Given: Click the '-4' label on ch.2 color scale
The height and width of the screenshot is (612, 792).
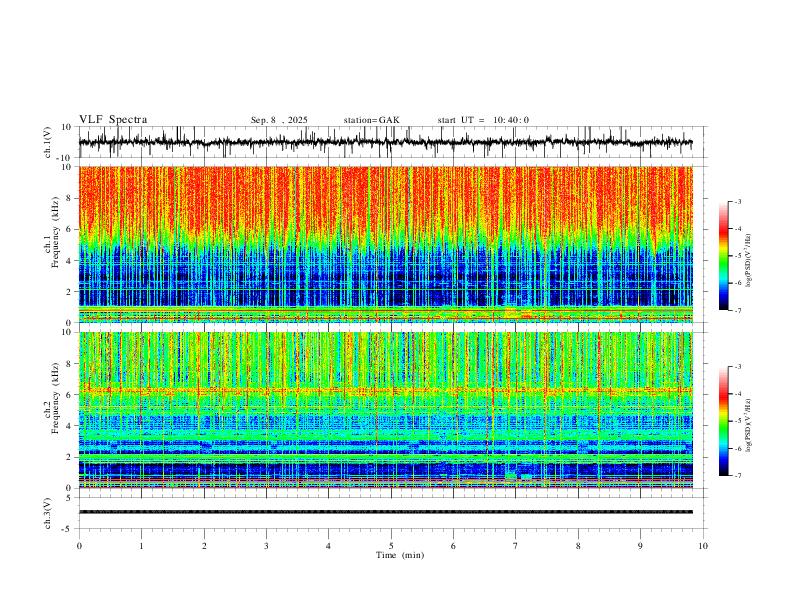Looking at the screenshot, I should tap(737, 394).
